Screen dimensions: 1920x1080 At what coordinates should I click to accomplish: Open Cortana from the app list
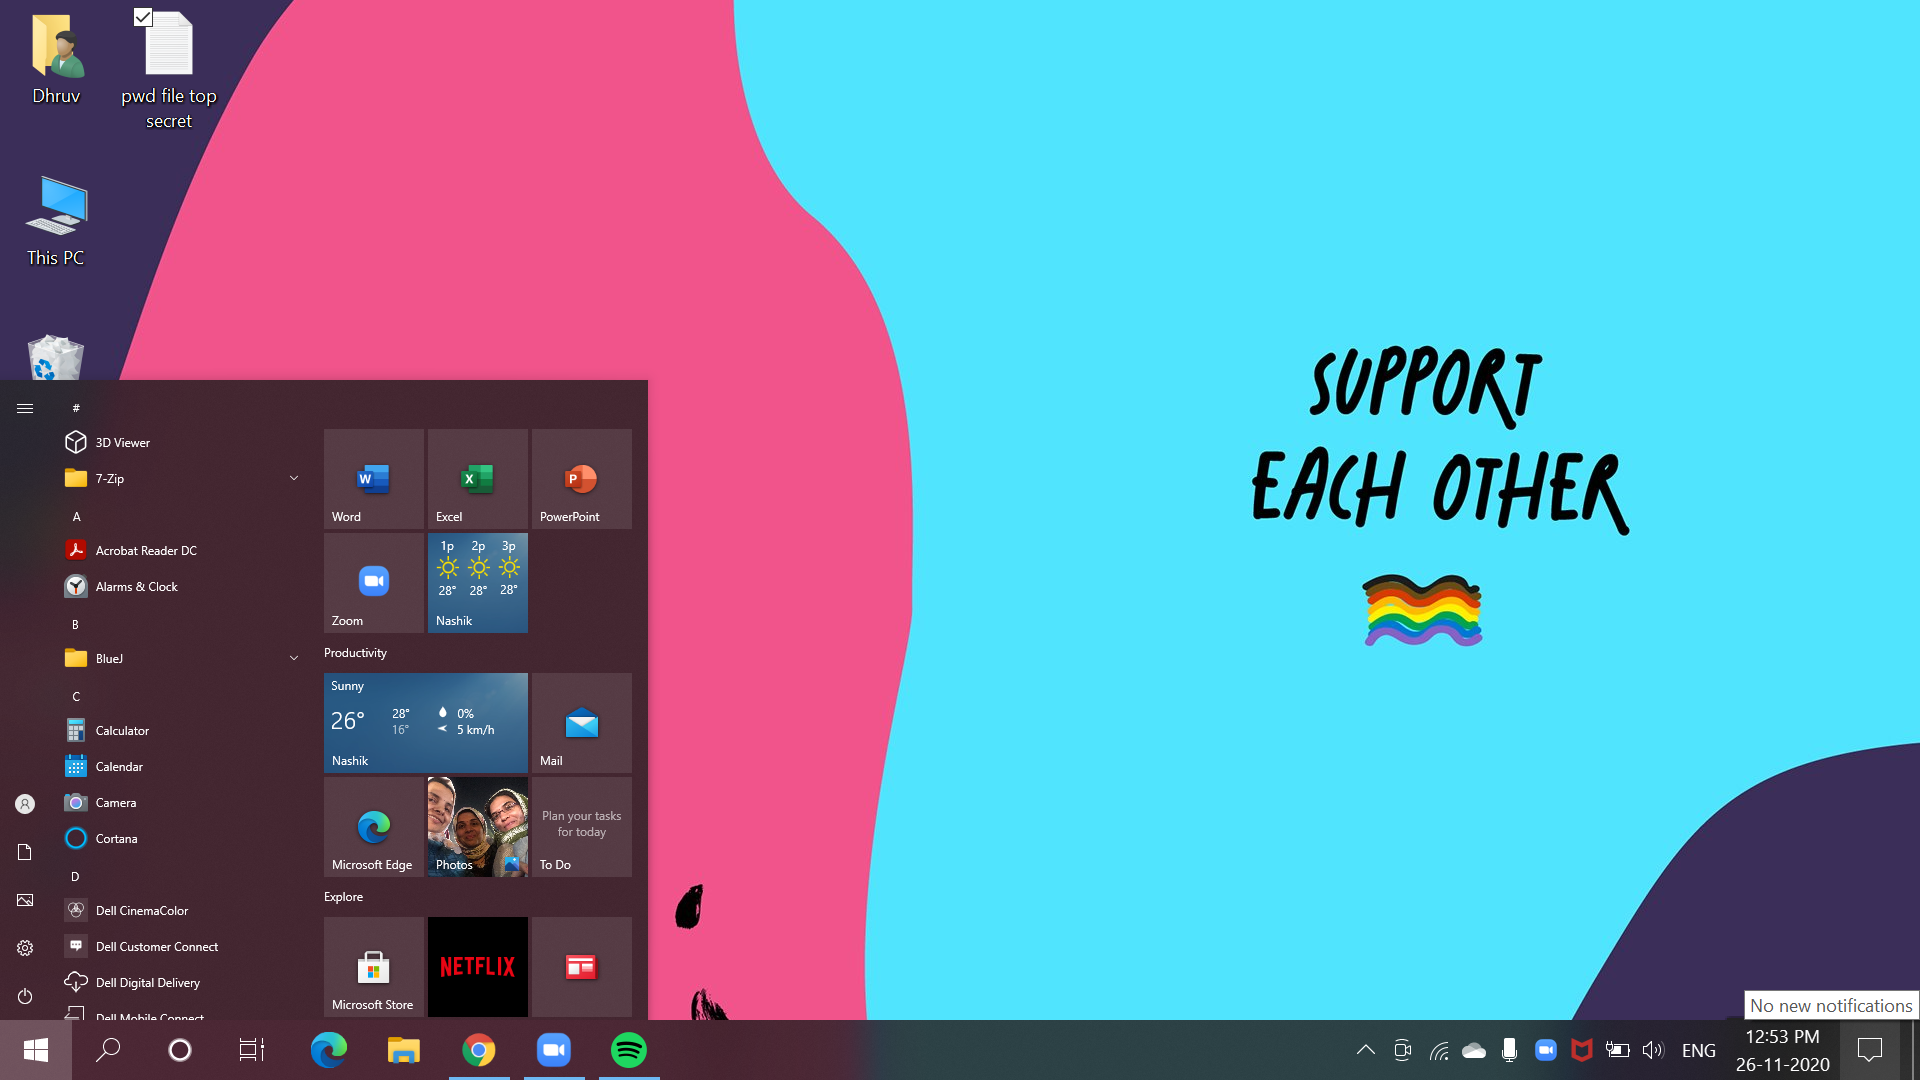pyautogui.click(x=182, y=838)
